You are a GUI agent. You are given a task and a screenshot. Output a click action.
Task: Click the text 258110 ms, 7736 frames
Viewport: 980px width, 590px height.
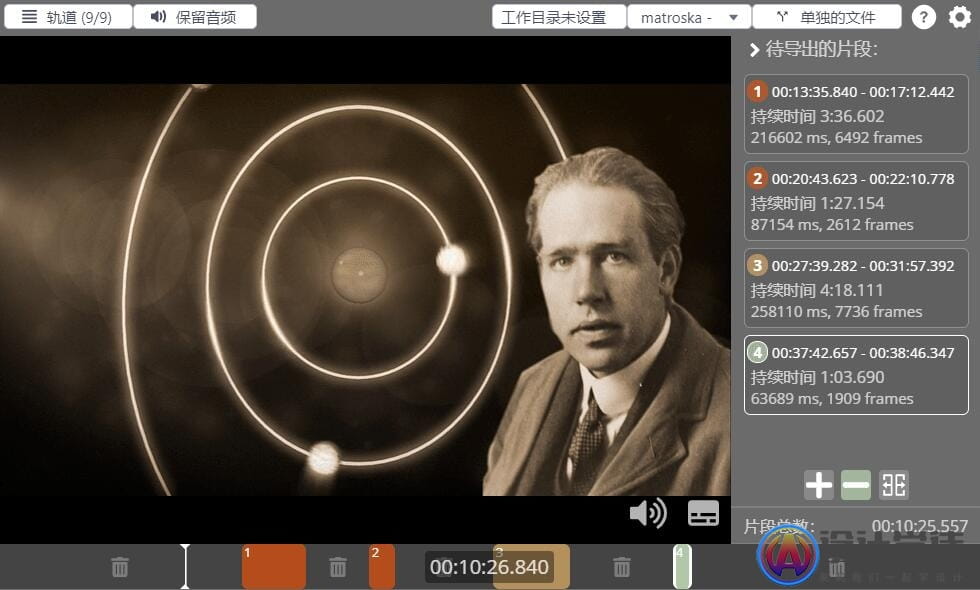tap(836, 311)
